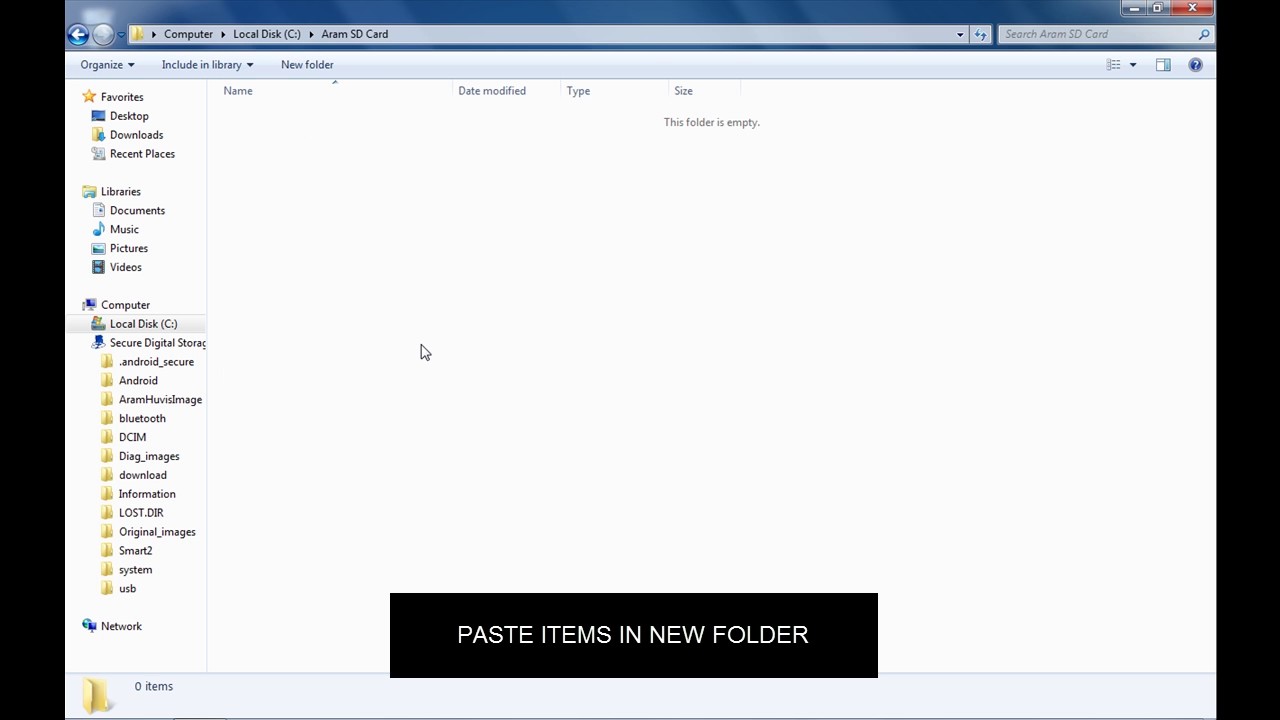The width and height of the screenshot is (1280, 720).
Task: Select the Computer breadcrumb in address bar
Action: (188, 34)
